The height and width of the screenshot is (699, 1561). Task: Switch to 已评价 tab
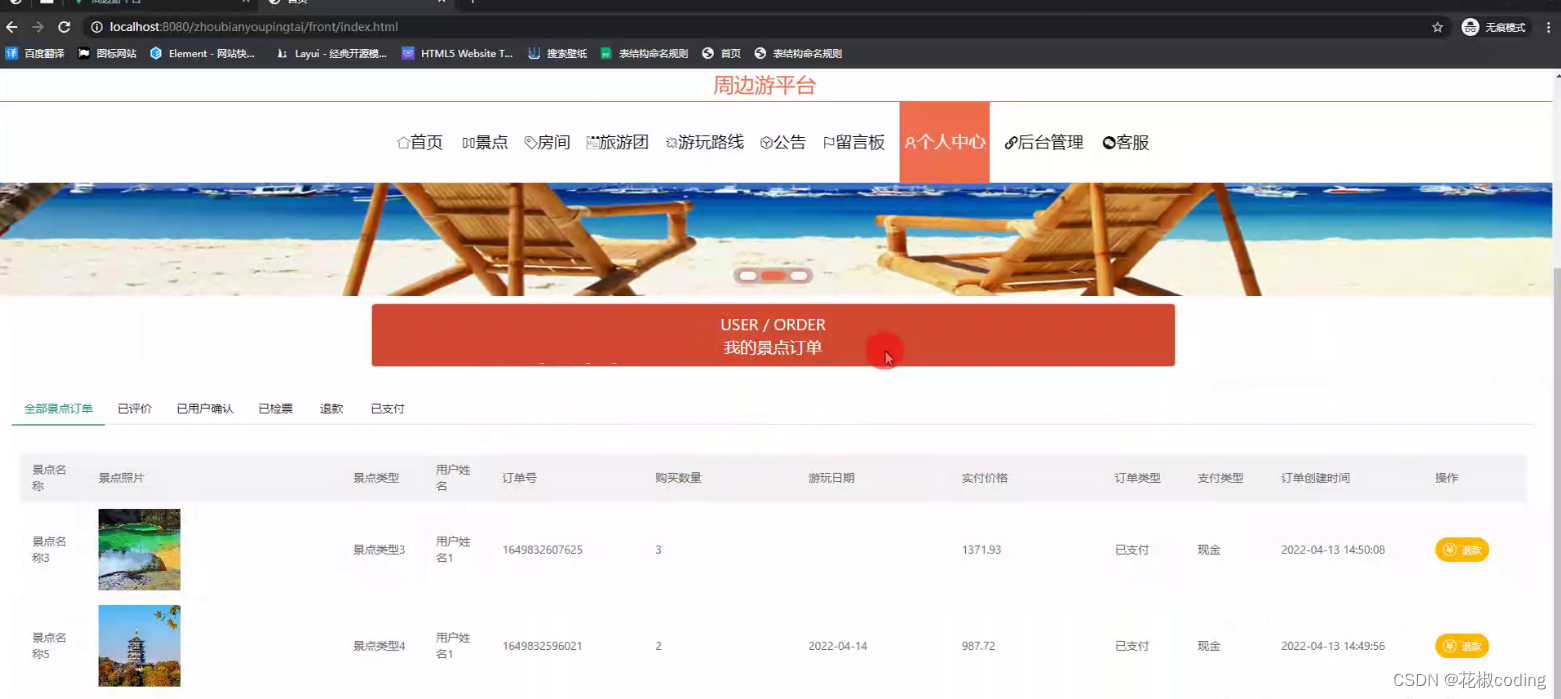(x=135, y=408)
